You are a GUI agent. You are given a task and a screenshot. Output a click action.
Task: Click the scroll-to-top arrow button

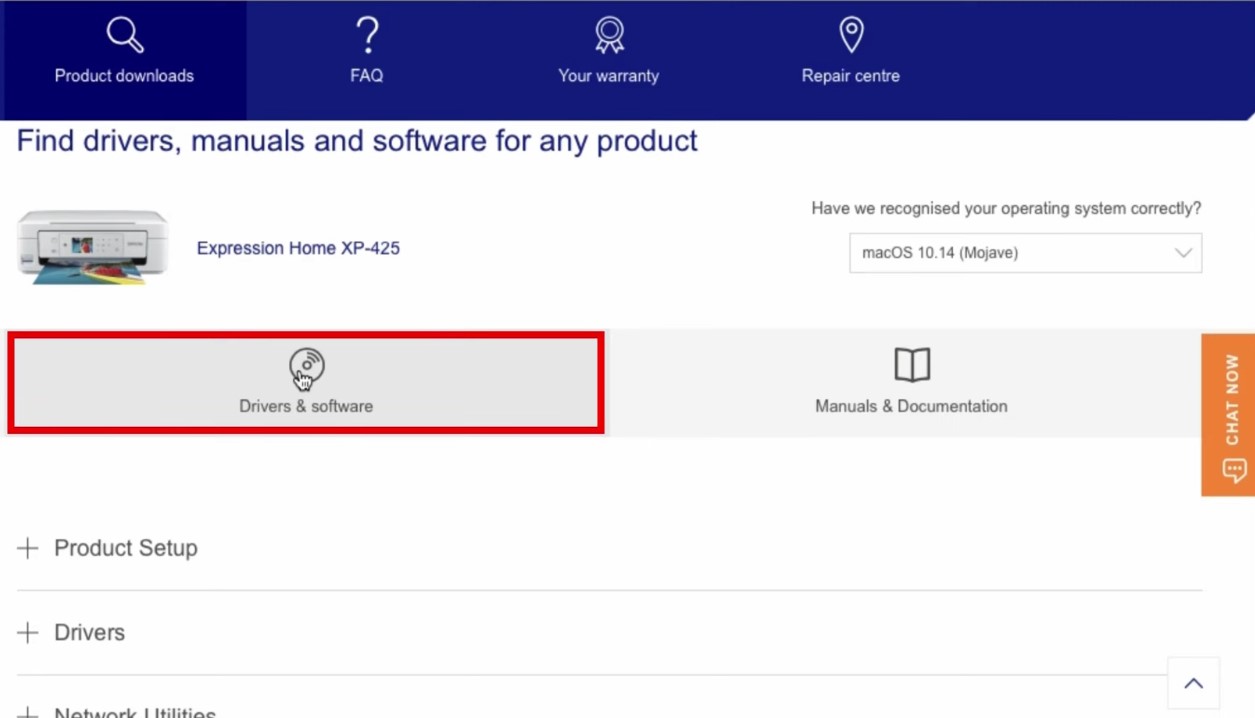point(1194,684)
